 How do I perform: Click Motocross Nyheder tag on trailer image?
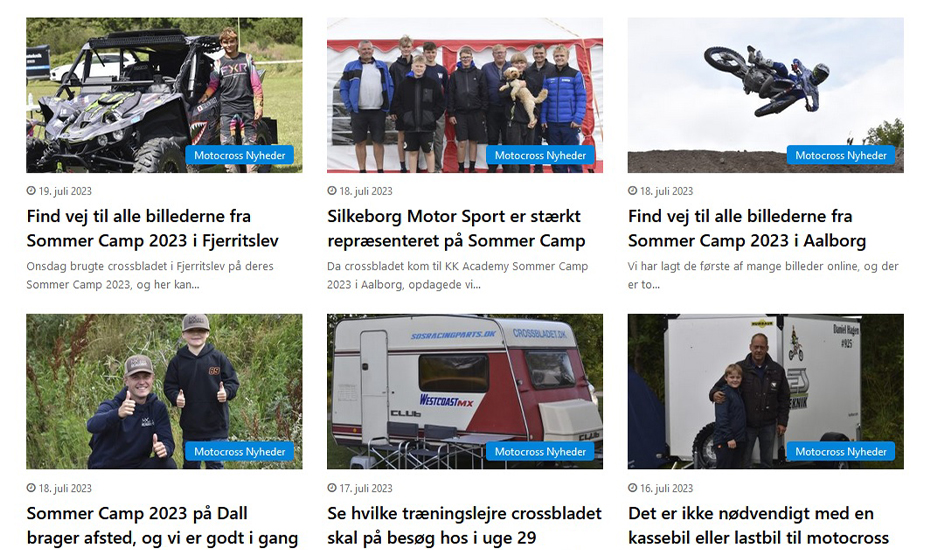pyautogui.click(x=841, y=452)
